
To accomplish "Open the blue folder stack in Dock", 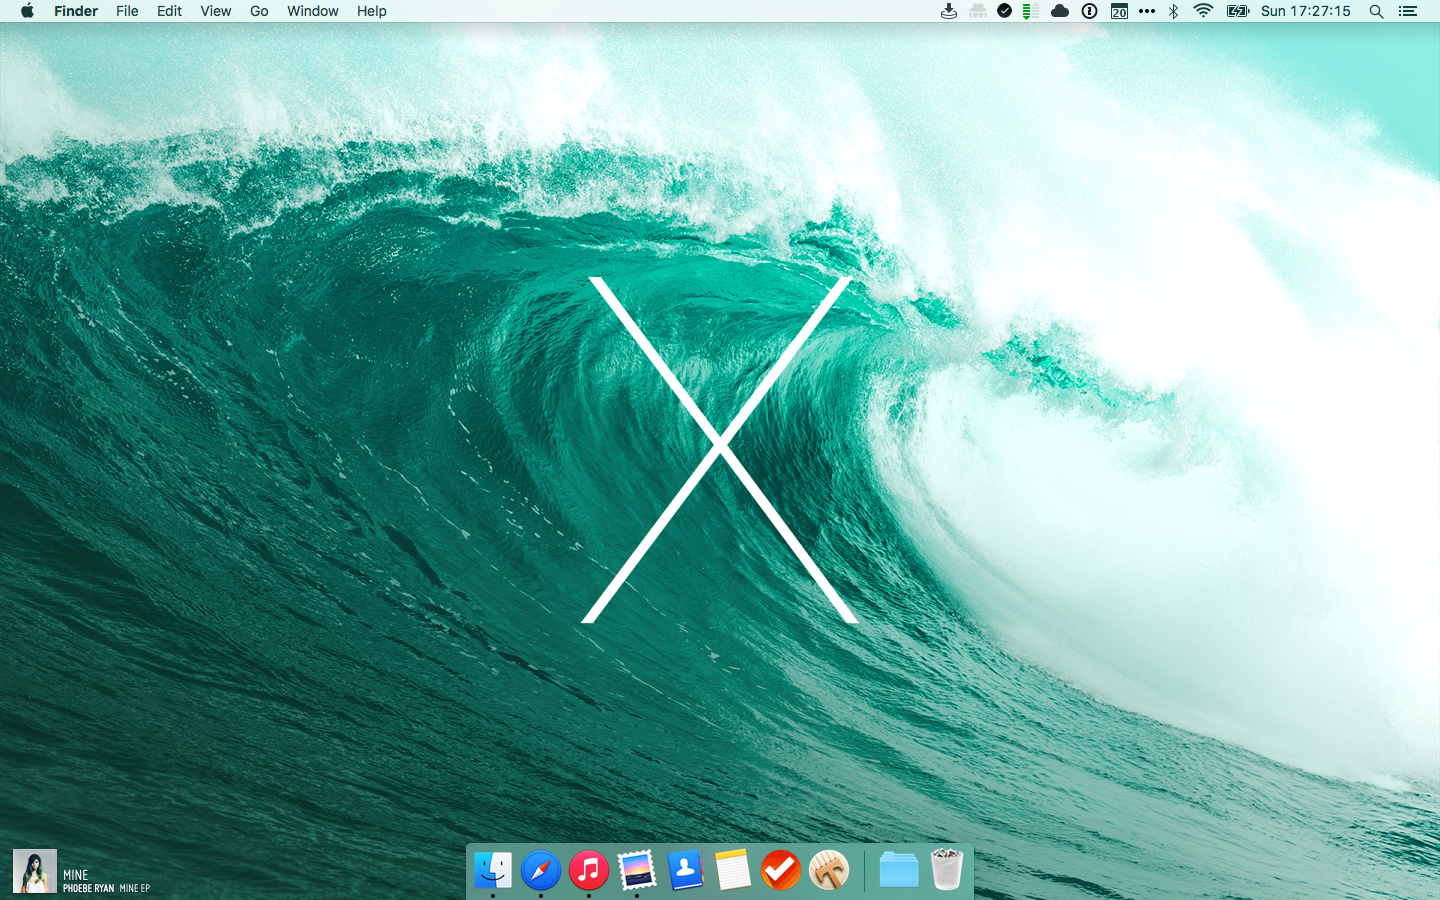I will pos(899,870).
